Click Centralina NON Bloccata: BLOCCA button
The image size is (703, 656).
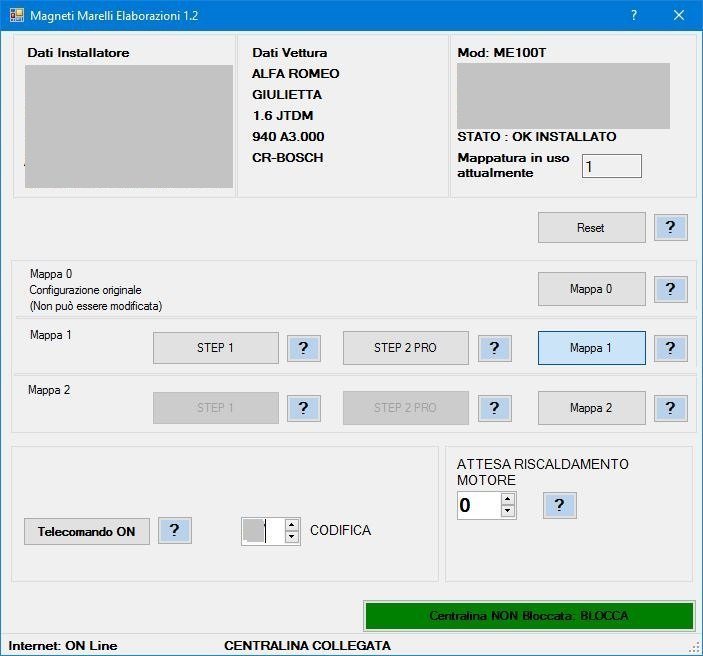[529, 616]
